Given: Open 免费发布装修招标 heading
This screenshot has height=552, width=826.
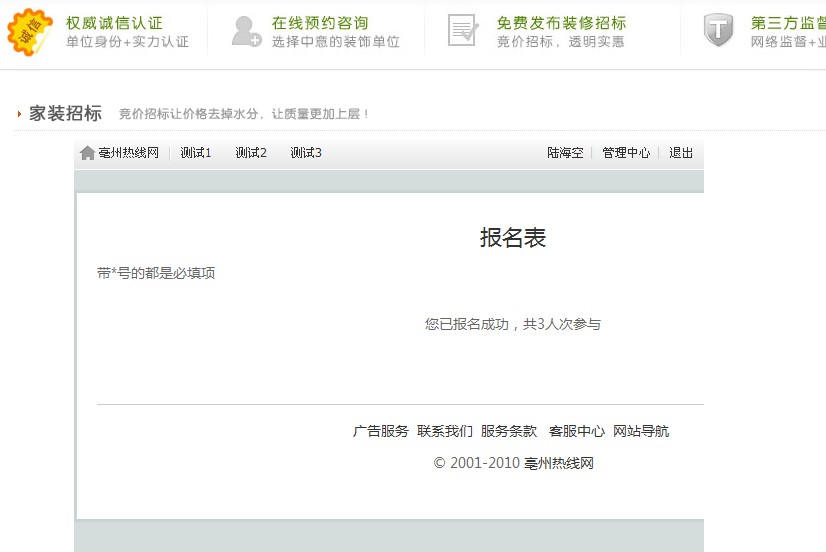Looking at the screenshot, I should [x=562, y=23].
